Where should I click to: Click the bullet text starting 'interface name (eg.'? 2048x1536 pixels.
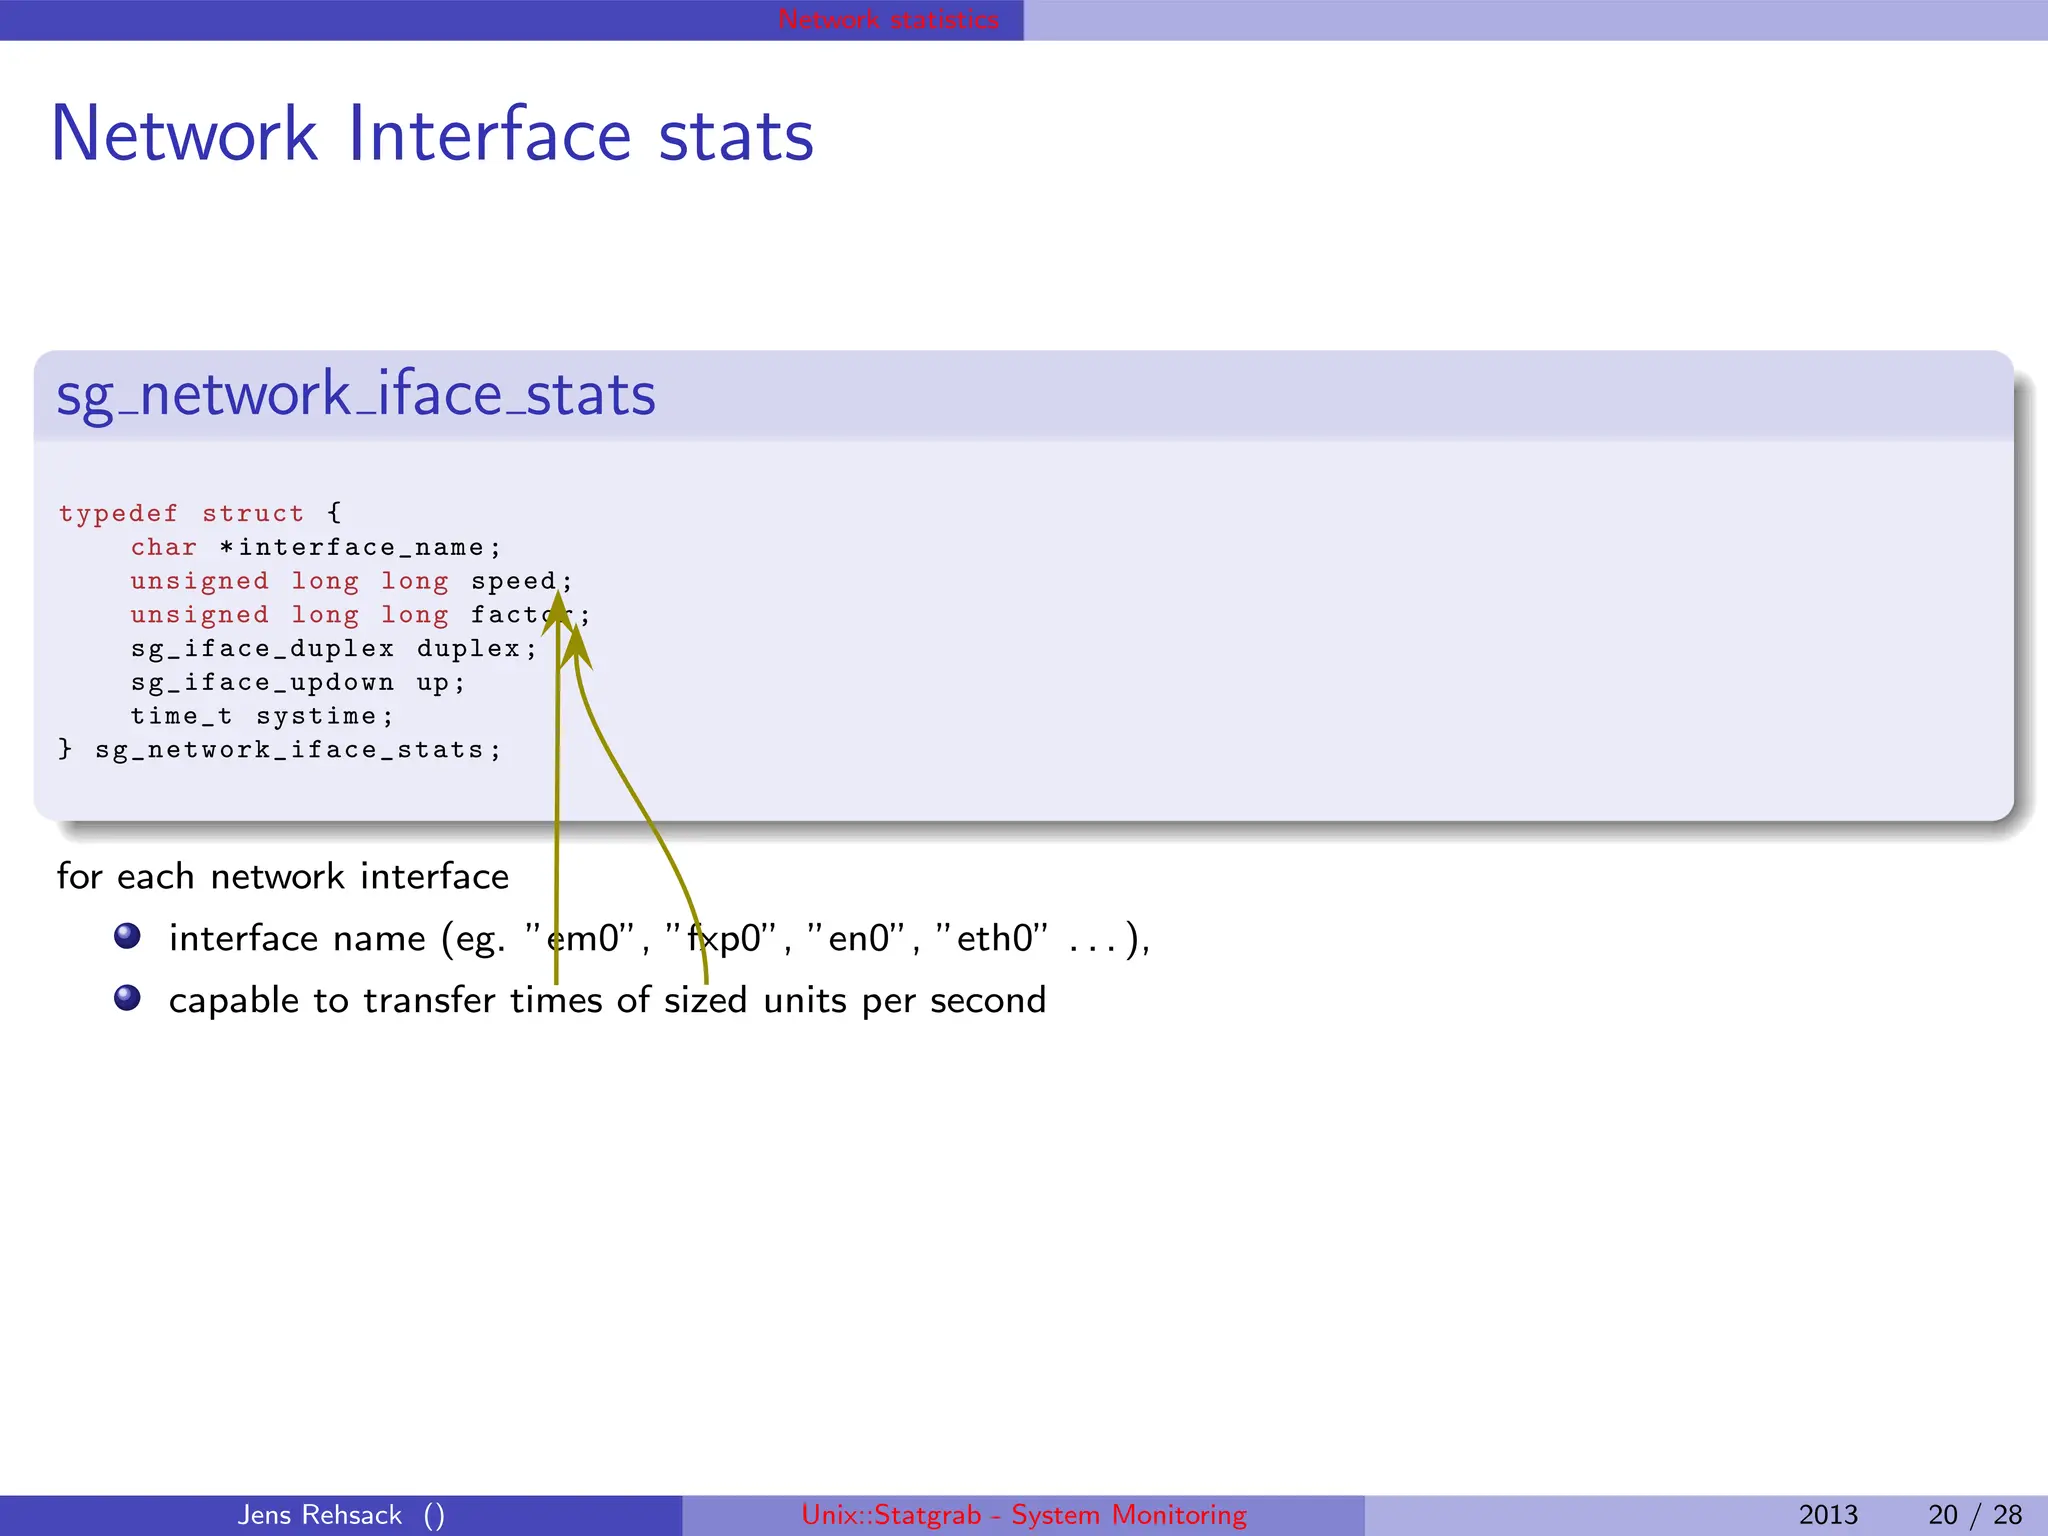(x=659, y=939)
